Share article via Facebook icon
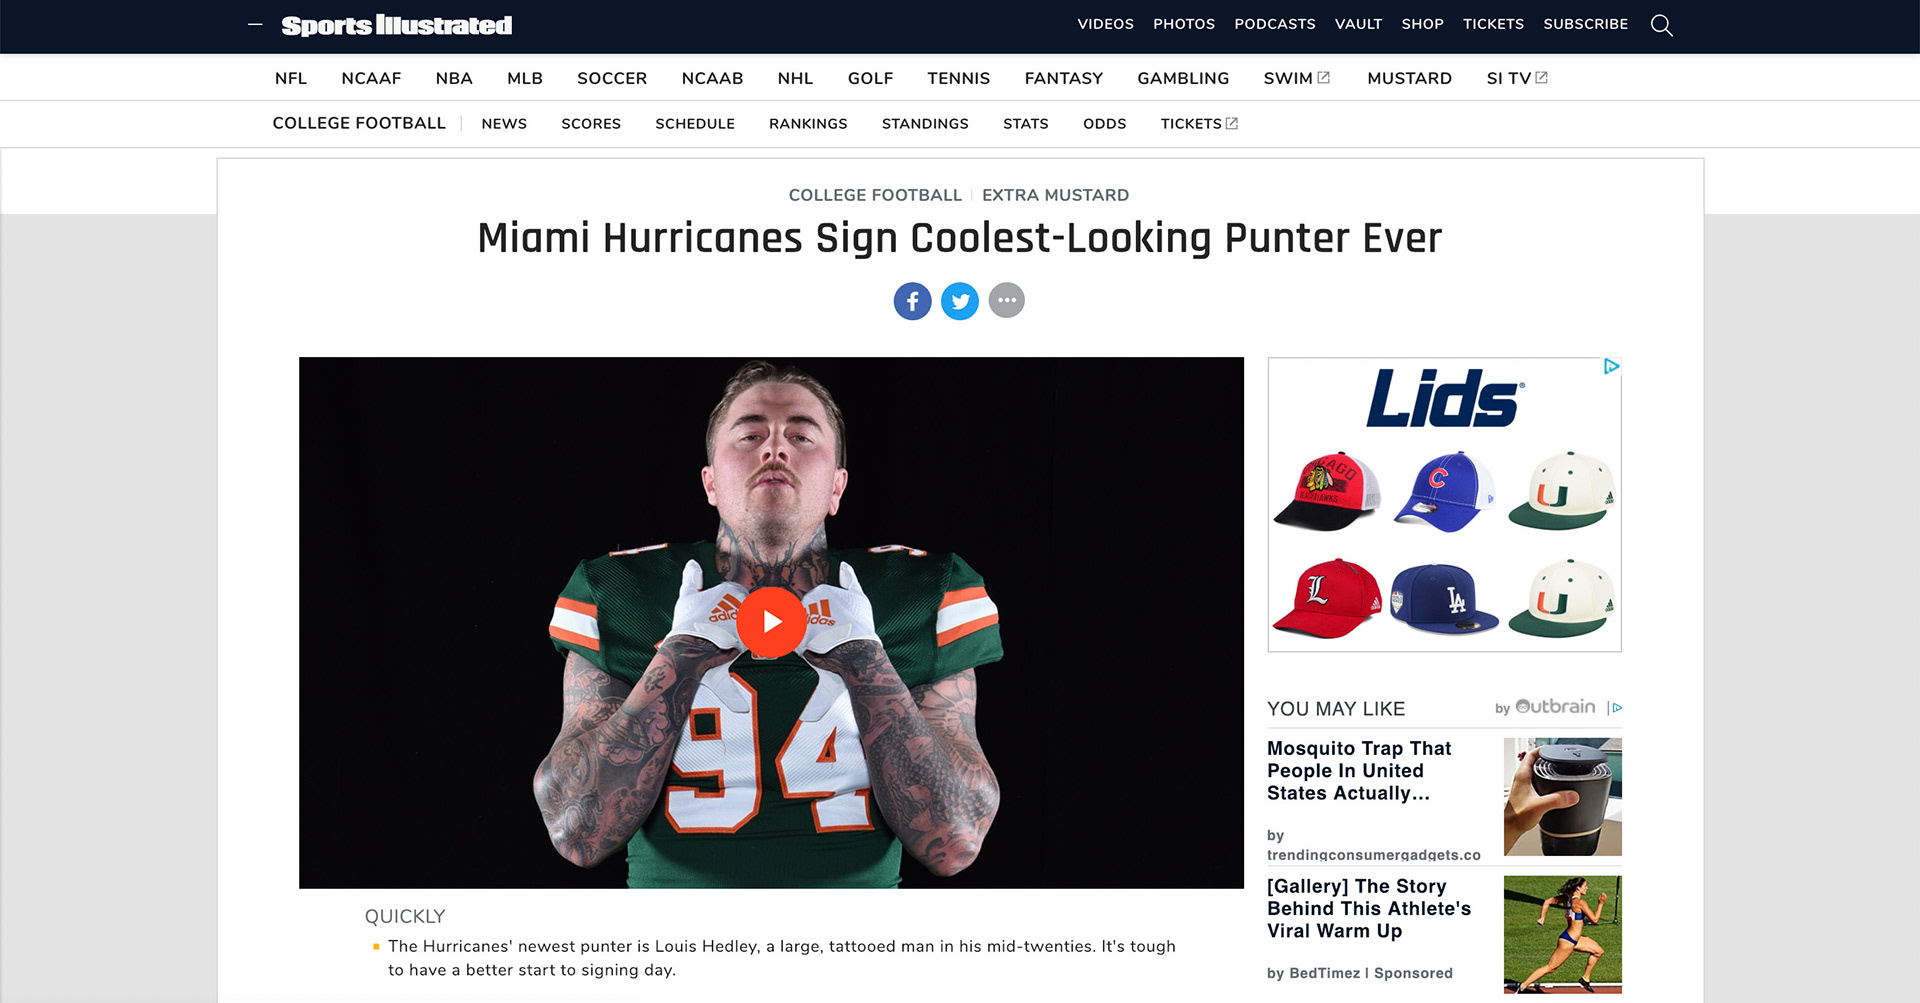Image resolution: width=1920 pixels, height=1003 pixels. coord(912,301)
